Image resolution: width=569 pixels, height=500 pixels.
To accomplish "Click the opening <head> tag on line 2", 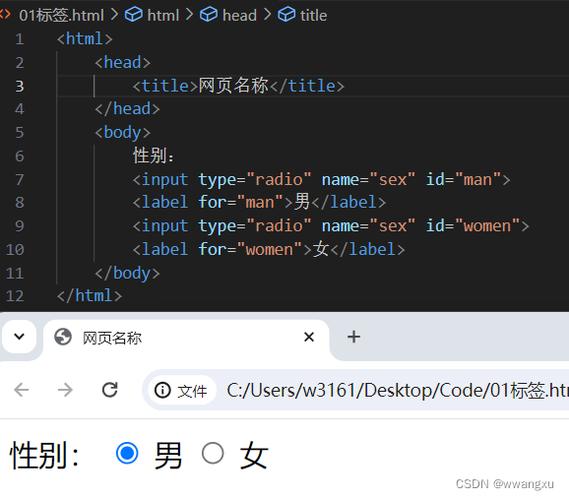I will click(x=123, y=62).
